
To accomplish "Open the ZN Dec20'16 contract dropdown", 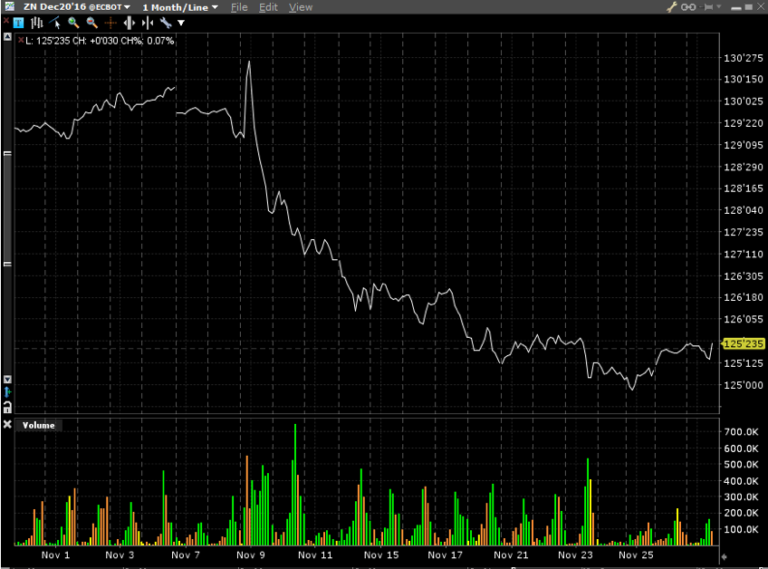I will tap(76, 7).
